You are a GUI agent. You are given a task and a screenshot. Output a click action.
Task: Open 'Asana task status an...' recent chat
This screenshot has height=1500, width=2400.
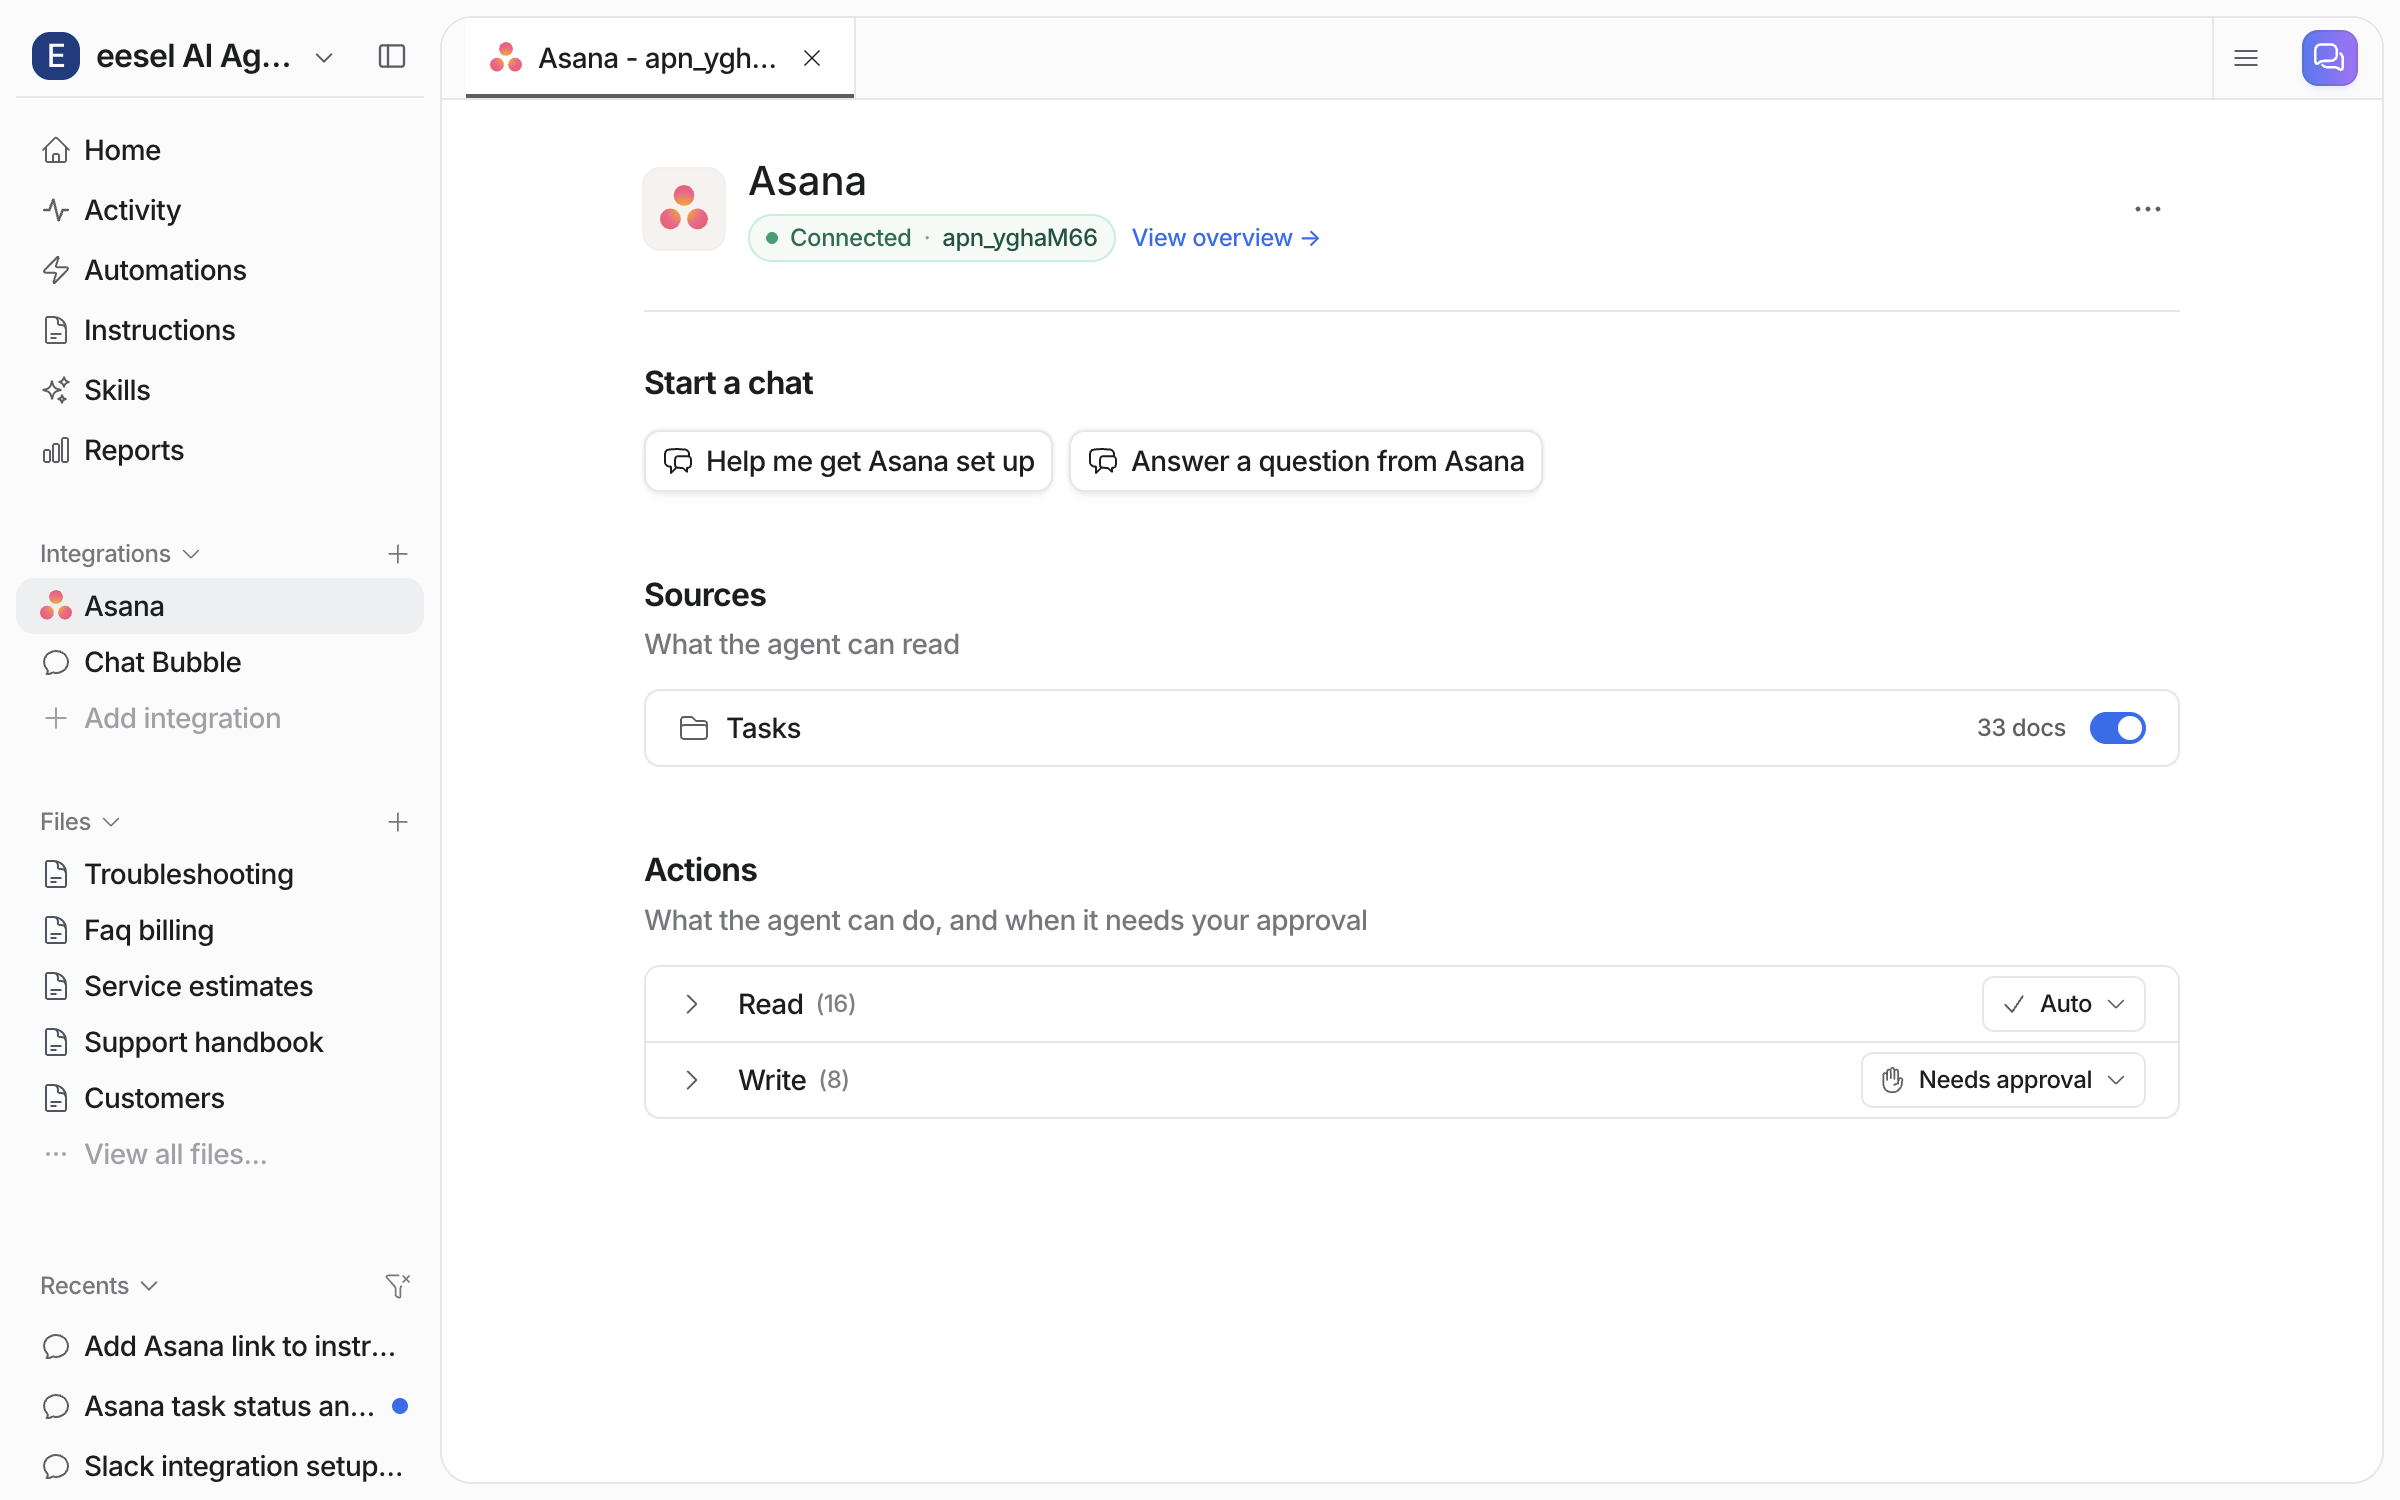(x=220, y=1406)
